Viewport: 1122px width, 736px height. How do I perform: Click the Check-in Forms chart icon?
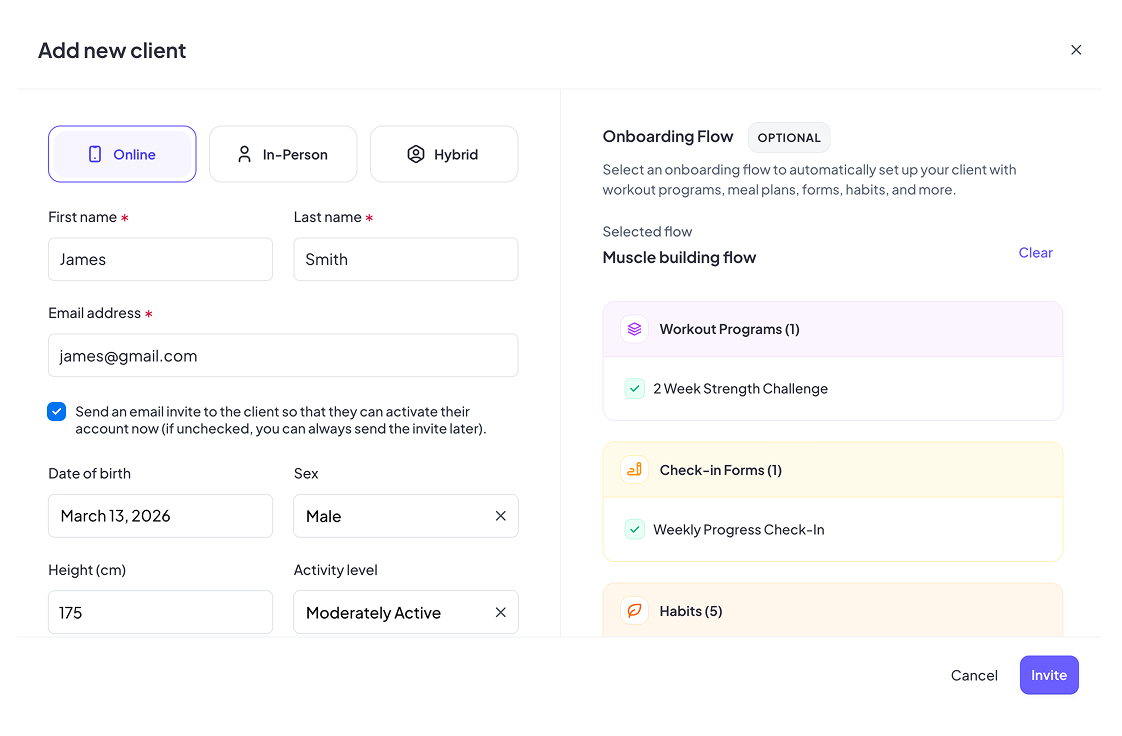[x=634, y=470]
